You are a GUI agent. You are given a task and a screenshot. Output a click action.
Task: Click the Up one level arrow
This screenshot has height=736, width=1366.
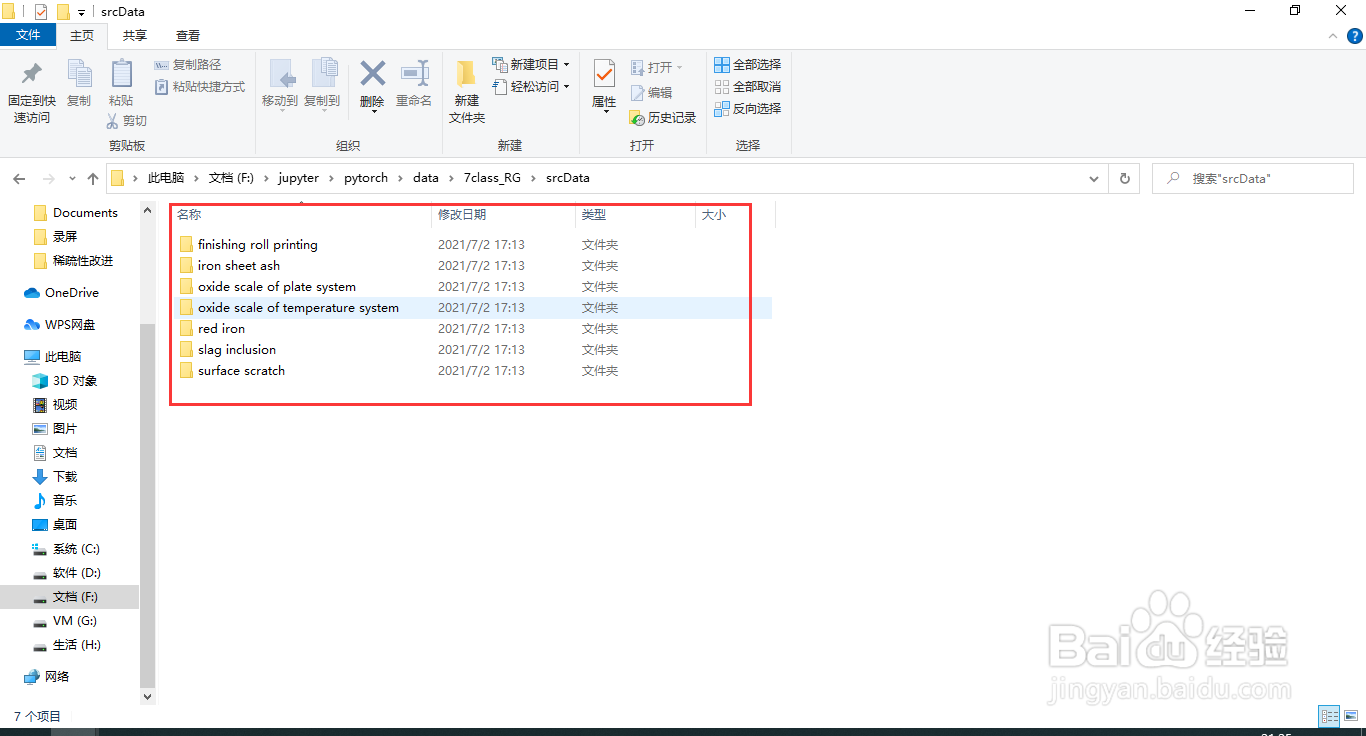[x=93, y=178]
